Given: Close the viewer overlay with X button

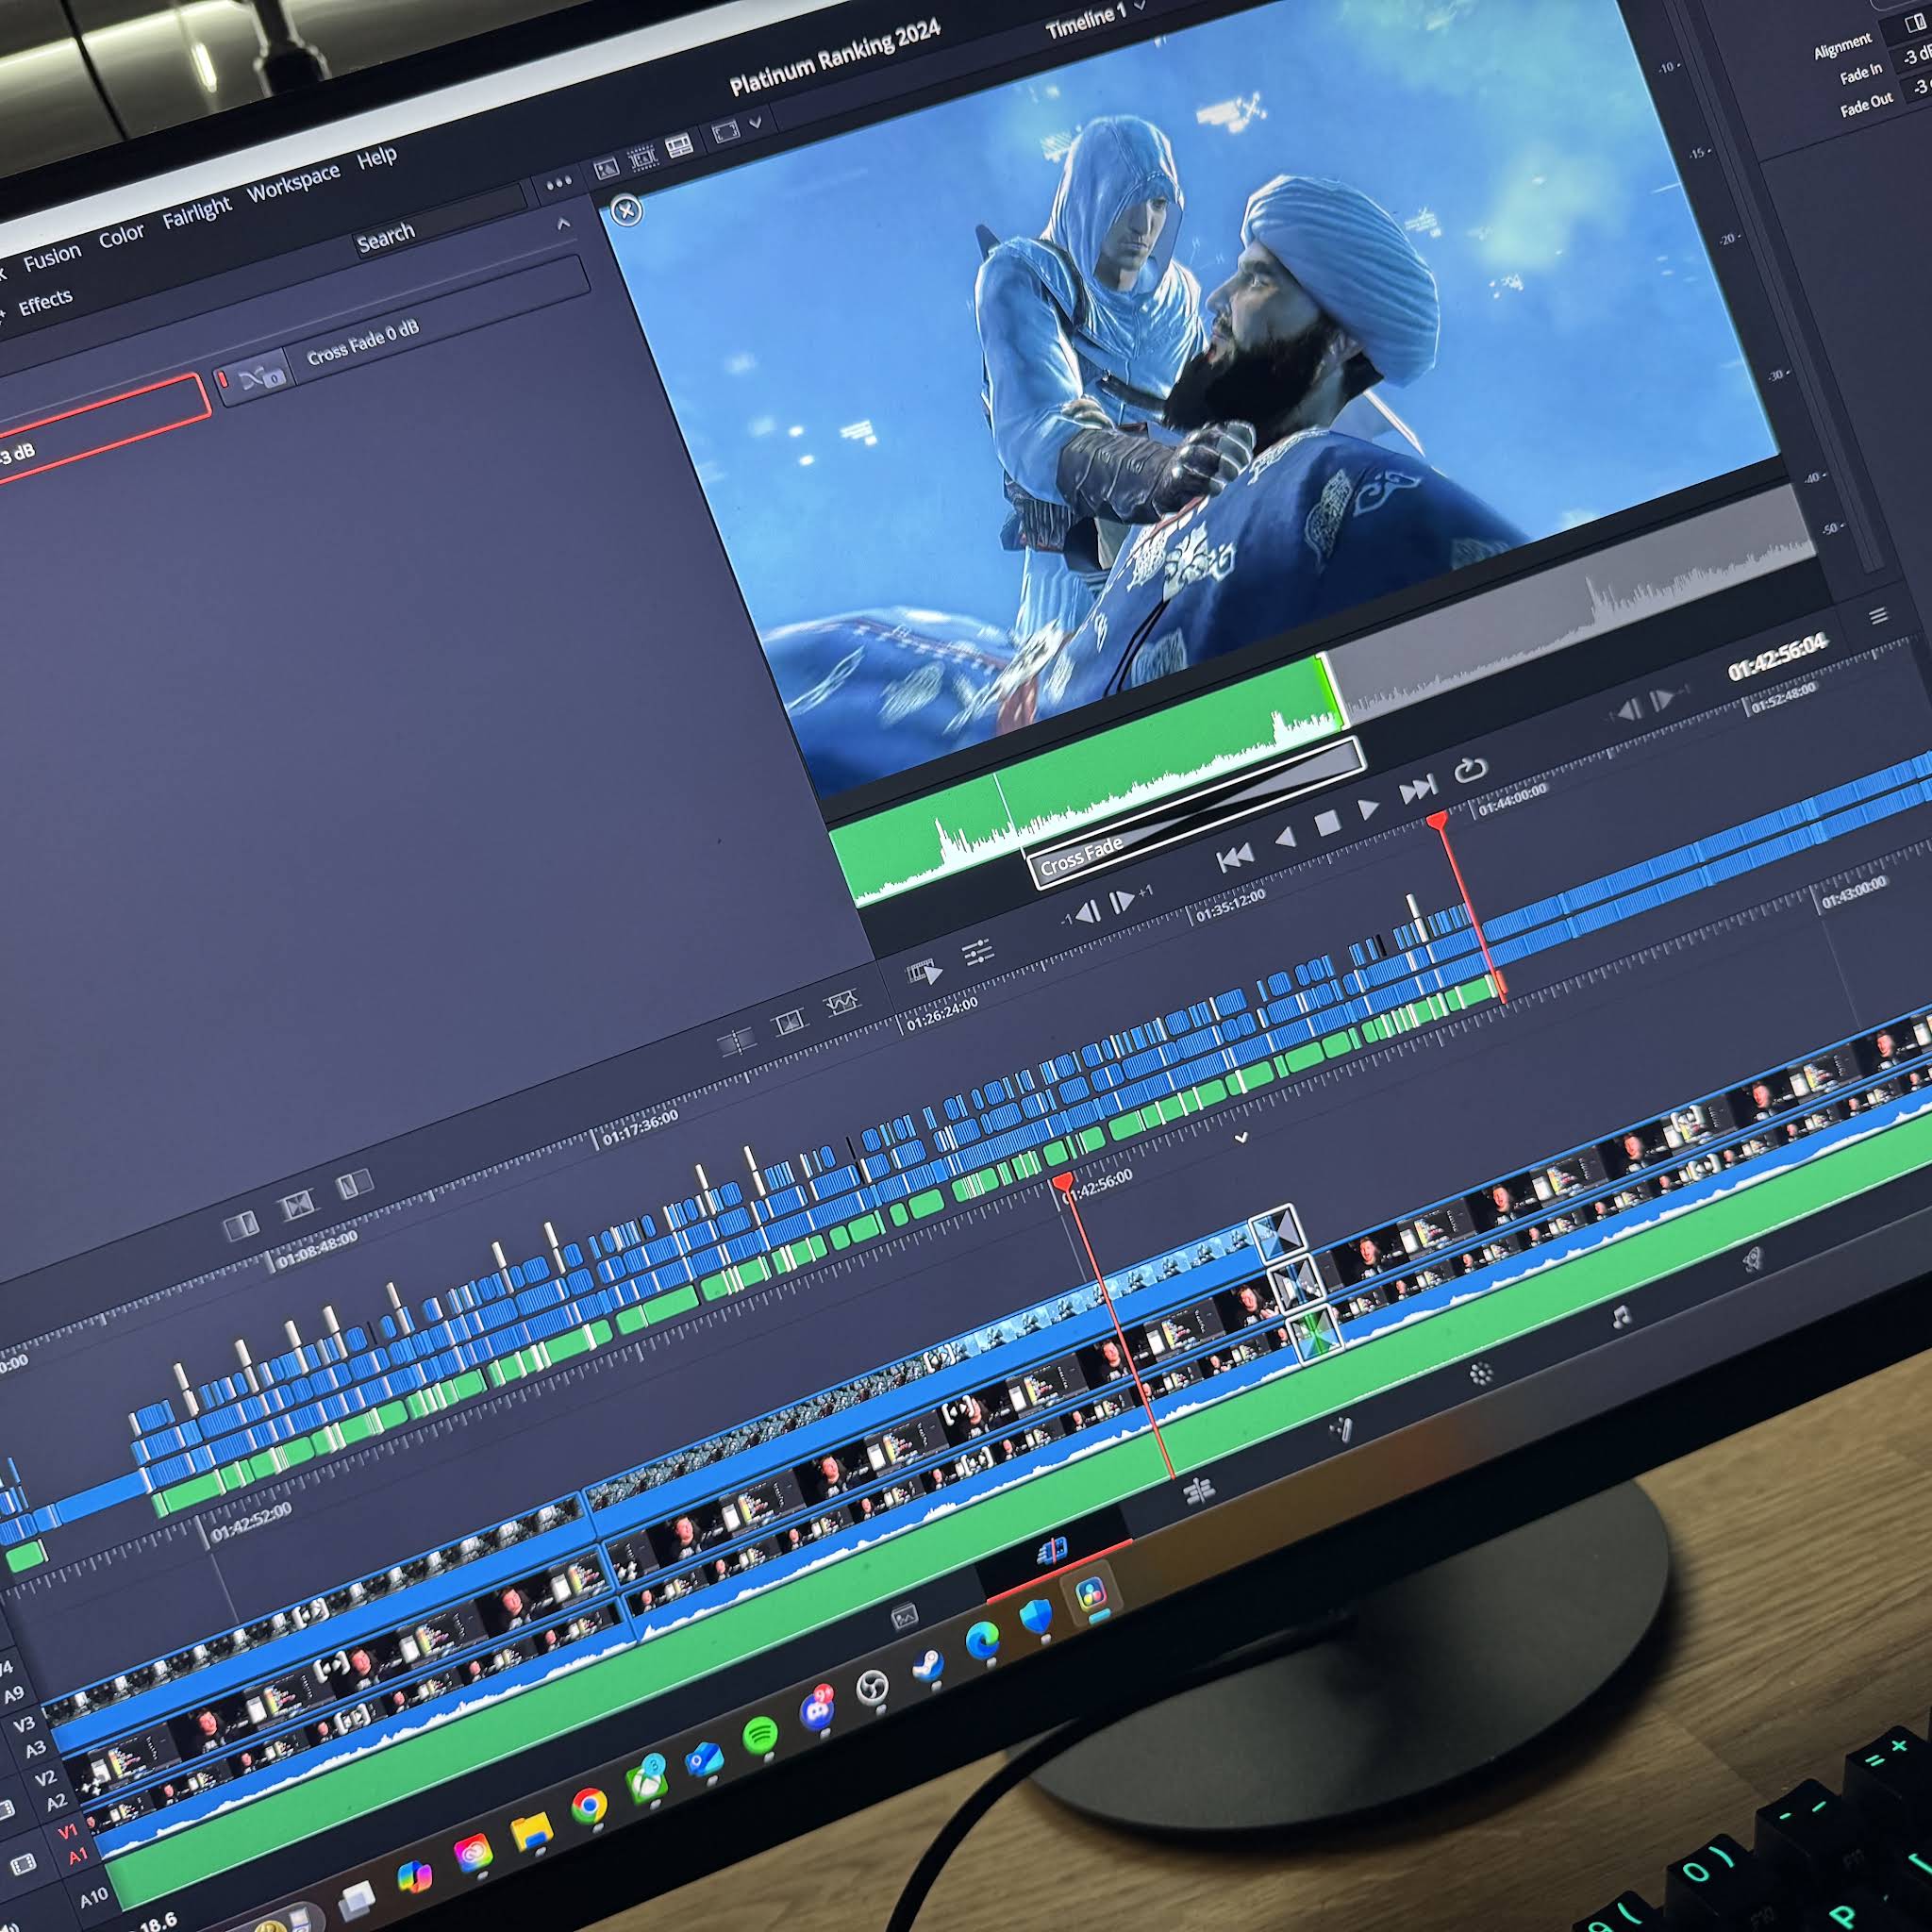Looking at the screenshot, I should click(626, 210).
